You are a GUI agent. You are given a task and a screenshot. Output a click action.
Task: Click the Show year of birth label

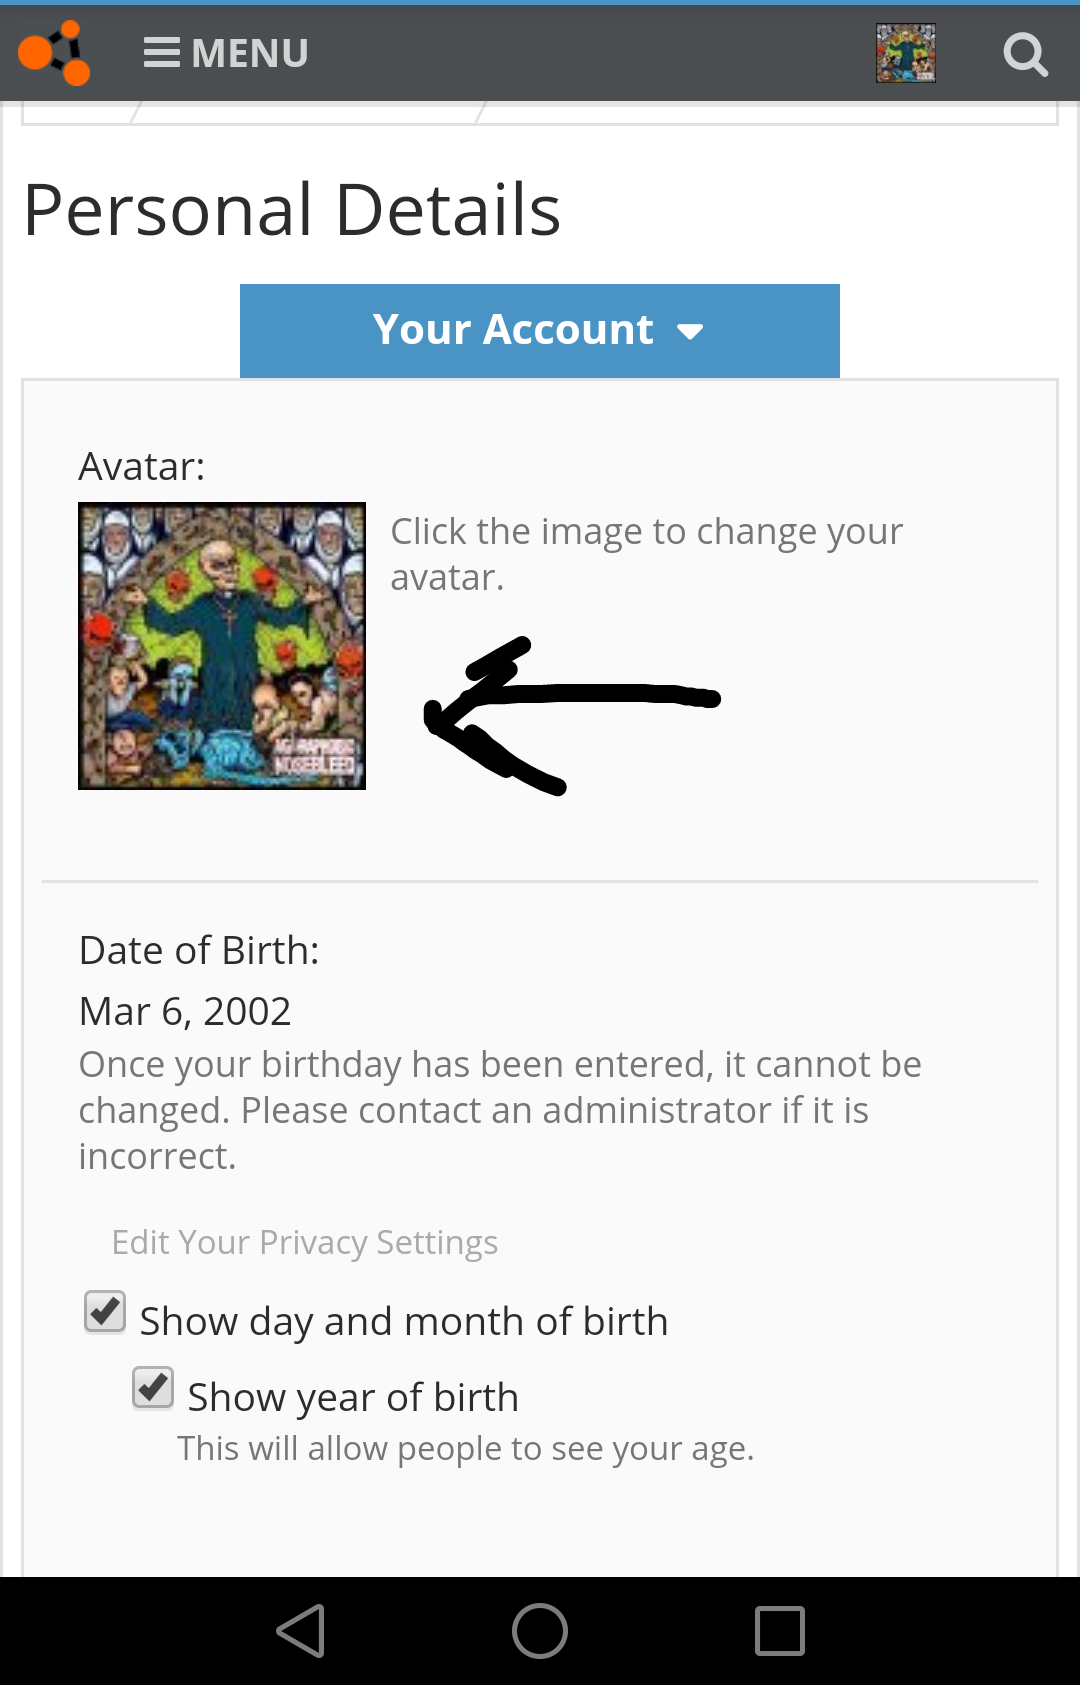353,1397
